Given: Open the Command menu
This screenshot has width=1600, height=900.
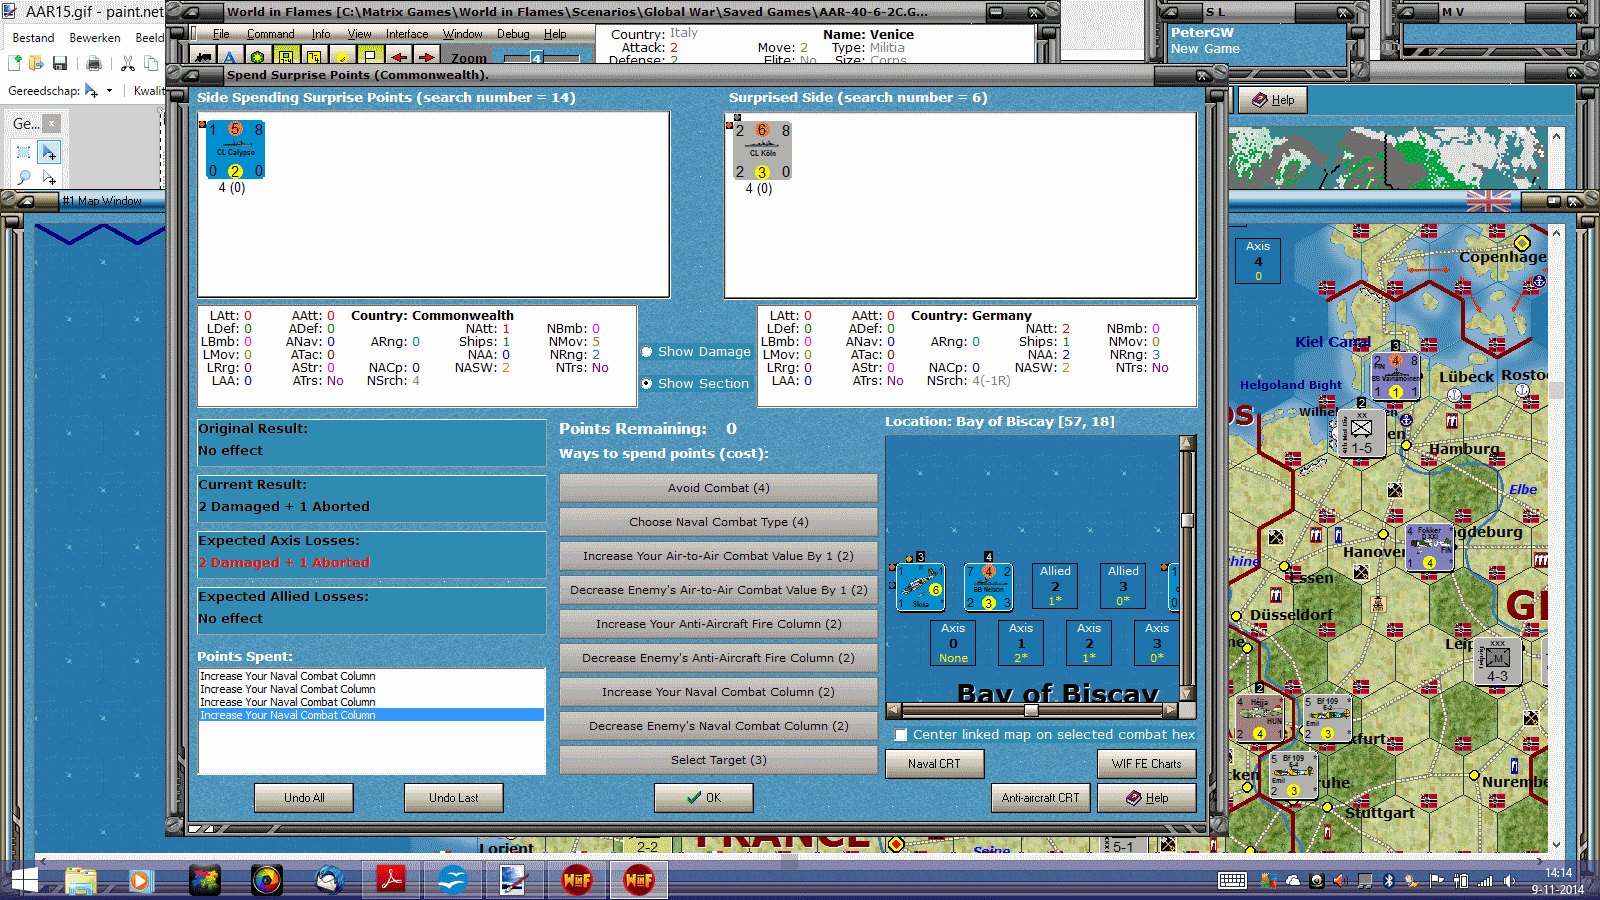Looking at the screenshot, I should [x=270, y=34].
